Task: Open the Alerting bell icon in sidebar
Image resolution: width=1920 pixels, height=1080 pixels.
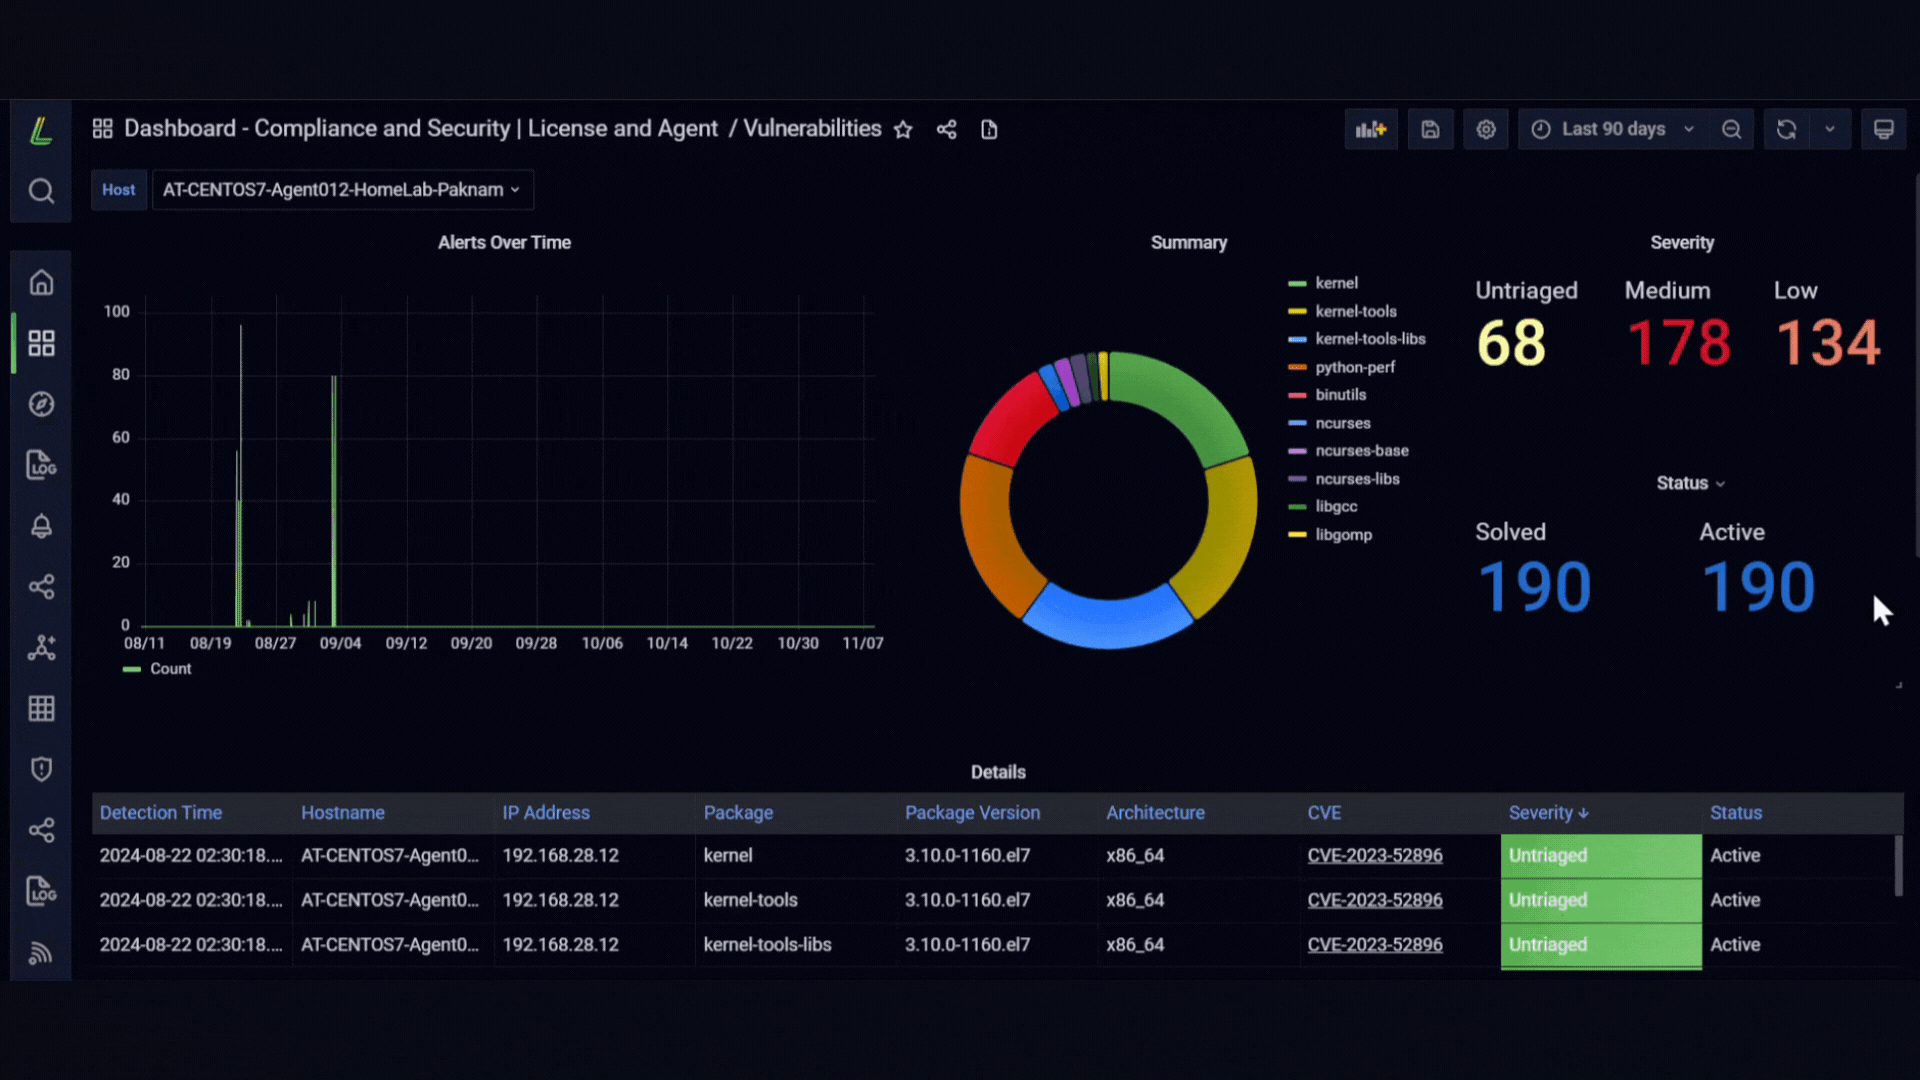Action: click(x=41, y=526)
